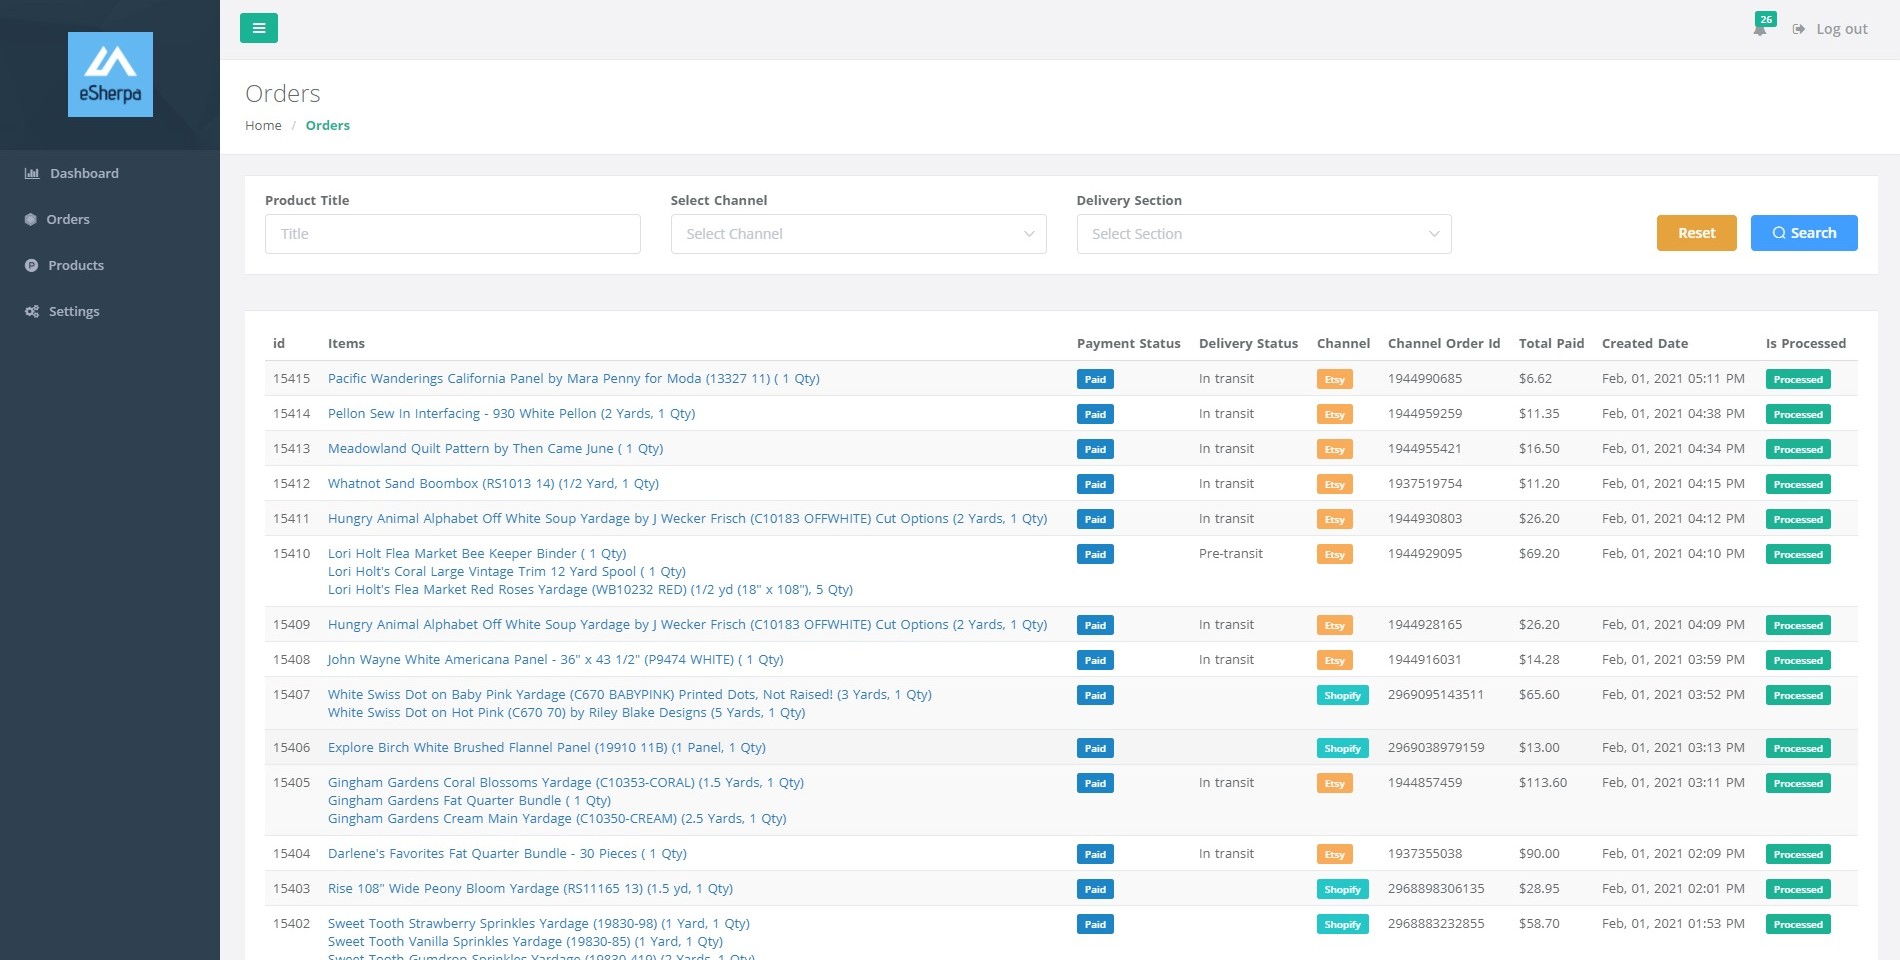The width and height of the screenshot is (1900, 960).
Task: Open the Delivery Section dropdown
Action: click(x=1264, y=234)
